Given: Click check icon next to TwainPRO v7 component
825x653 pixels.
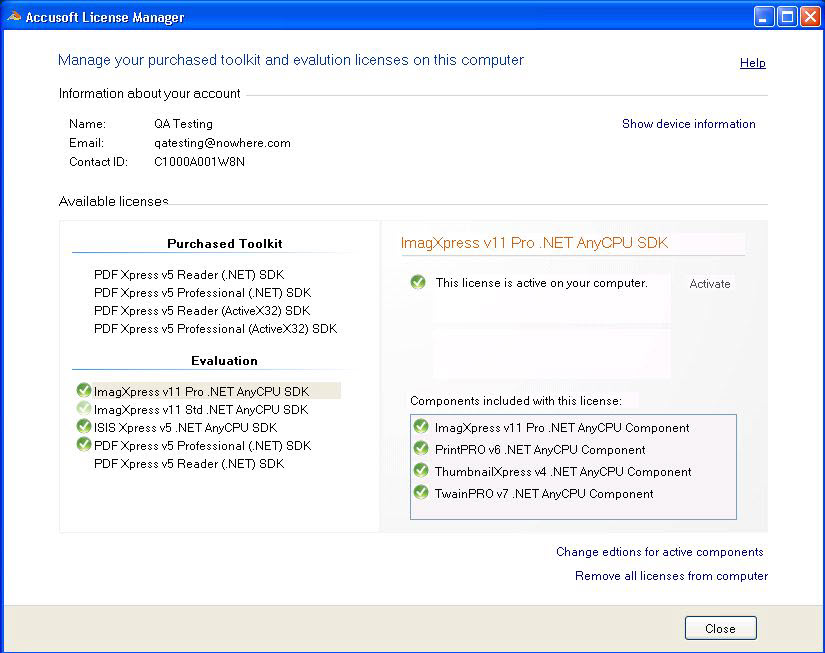Looking at the screenshot, I should coord(421,494).
